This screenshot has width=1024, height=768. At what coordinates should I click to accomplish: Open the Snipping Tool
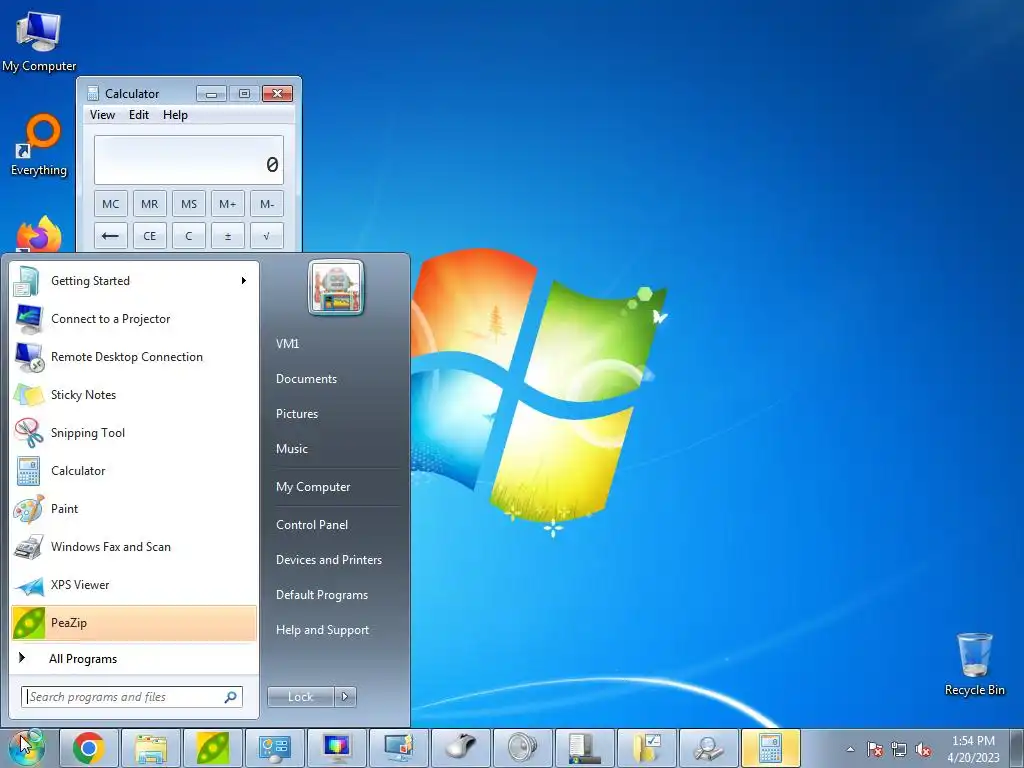[x=134, y=433]
